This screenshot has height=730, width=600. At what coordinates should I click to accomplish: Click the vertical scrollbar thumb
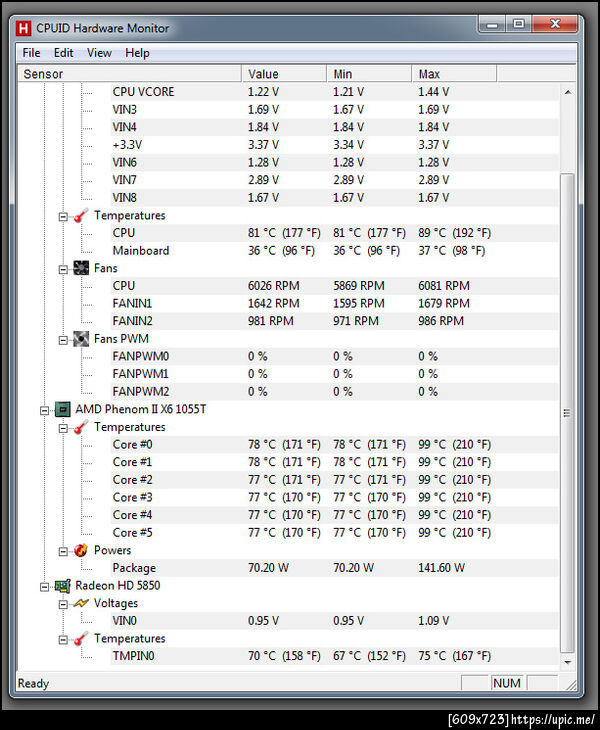567,413
